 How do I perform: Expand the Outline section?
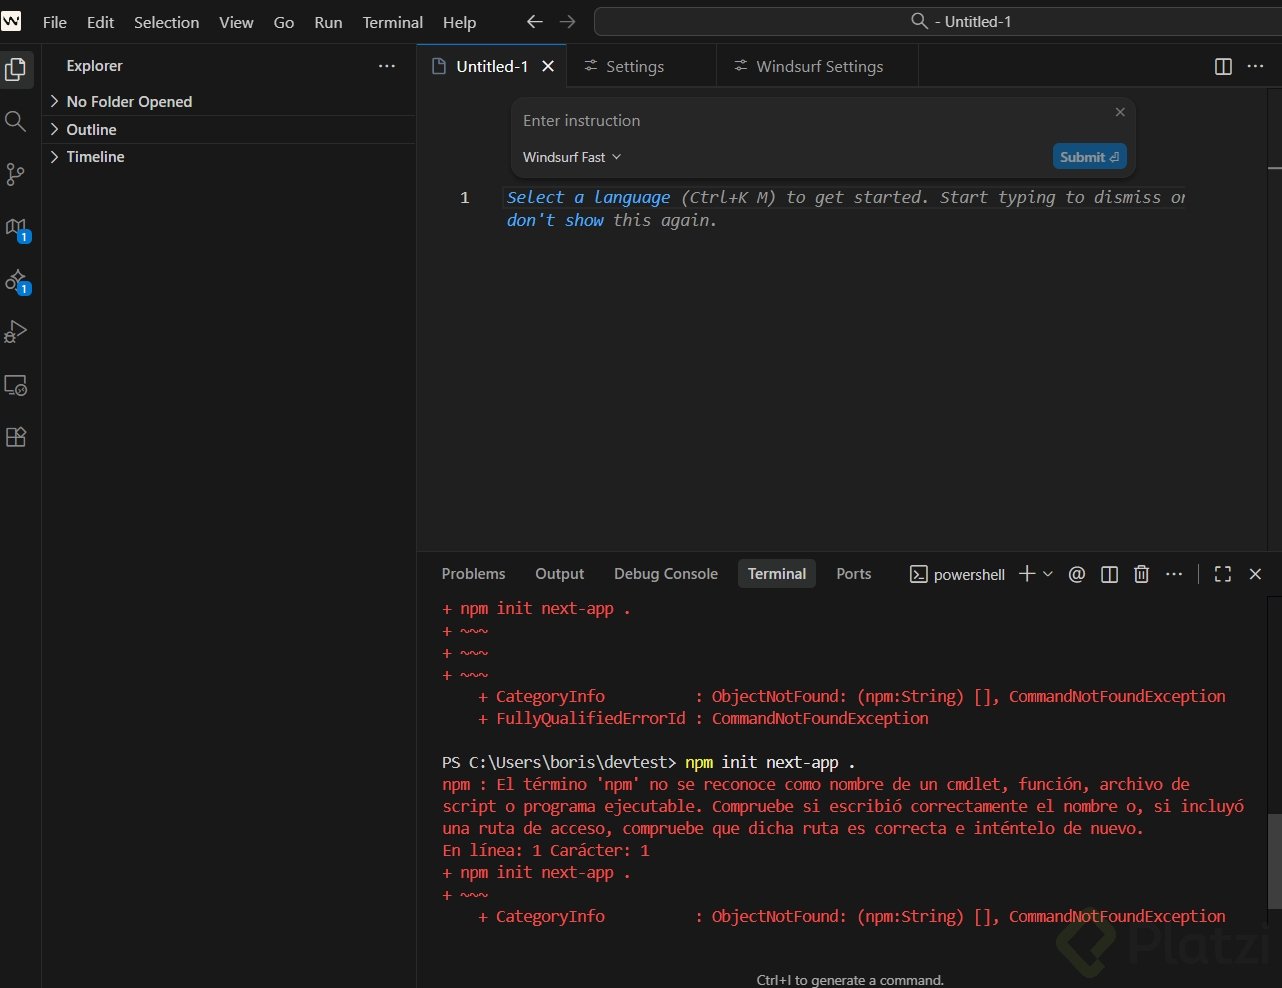pos(91,130)
